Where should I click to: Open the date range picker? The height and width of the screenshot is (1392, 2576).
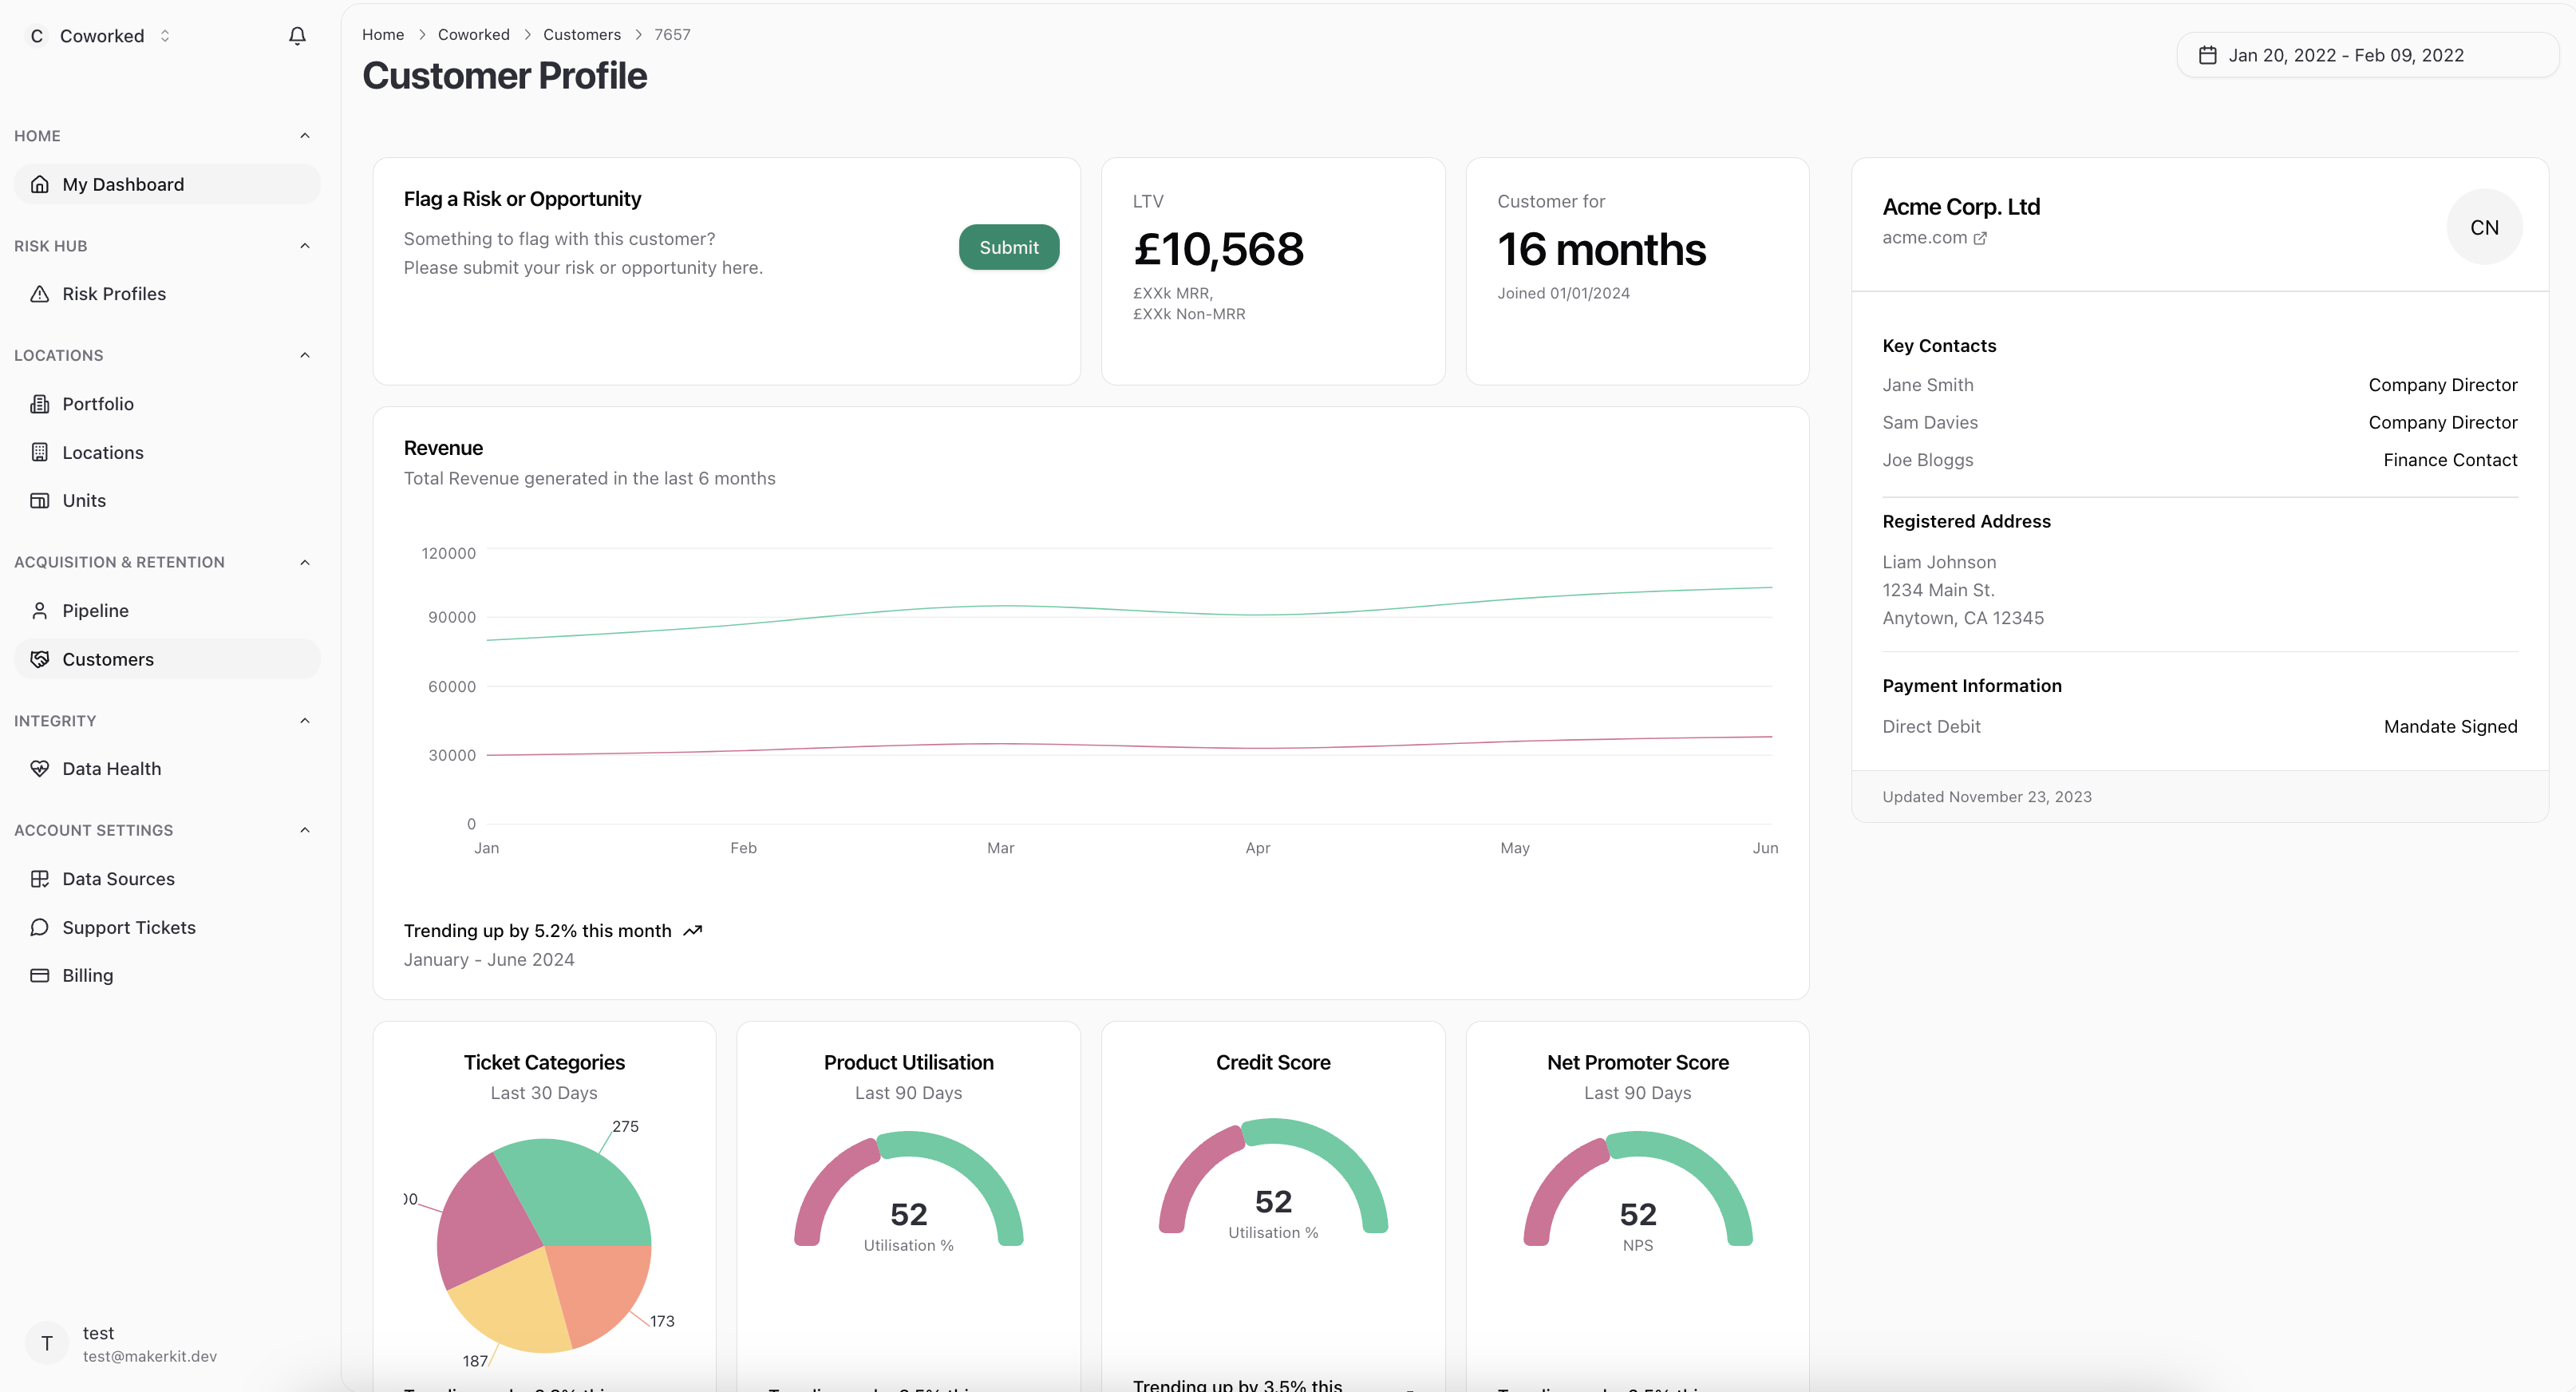(2366, 55)
